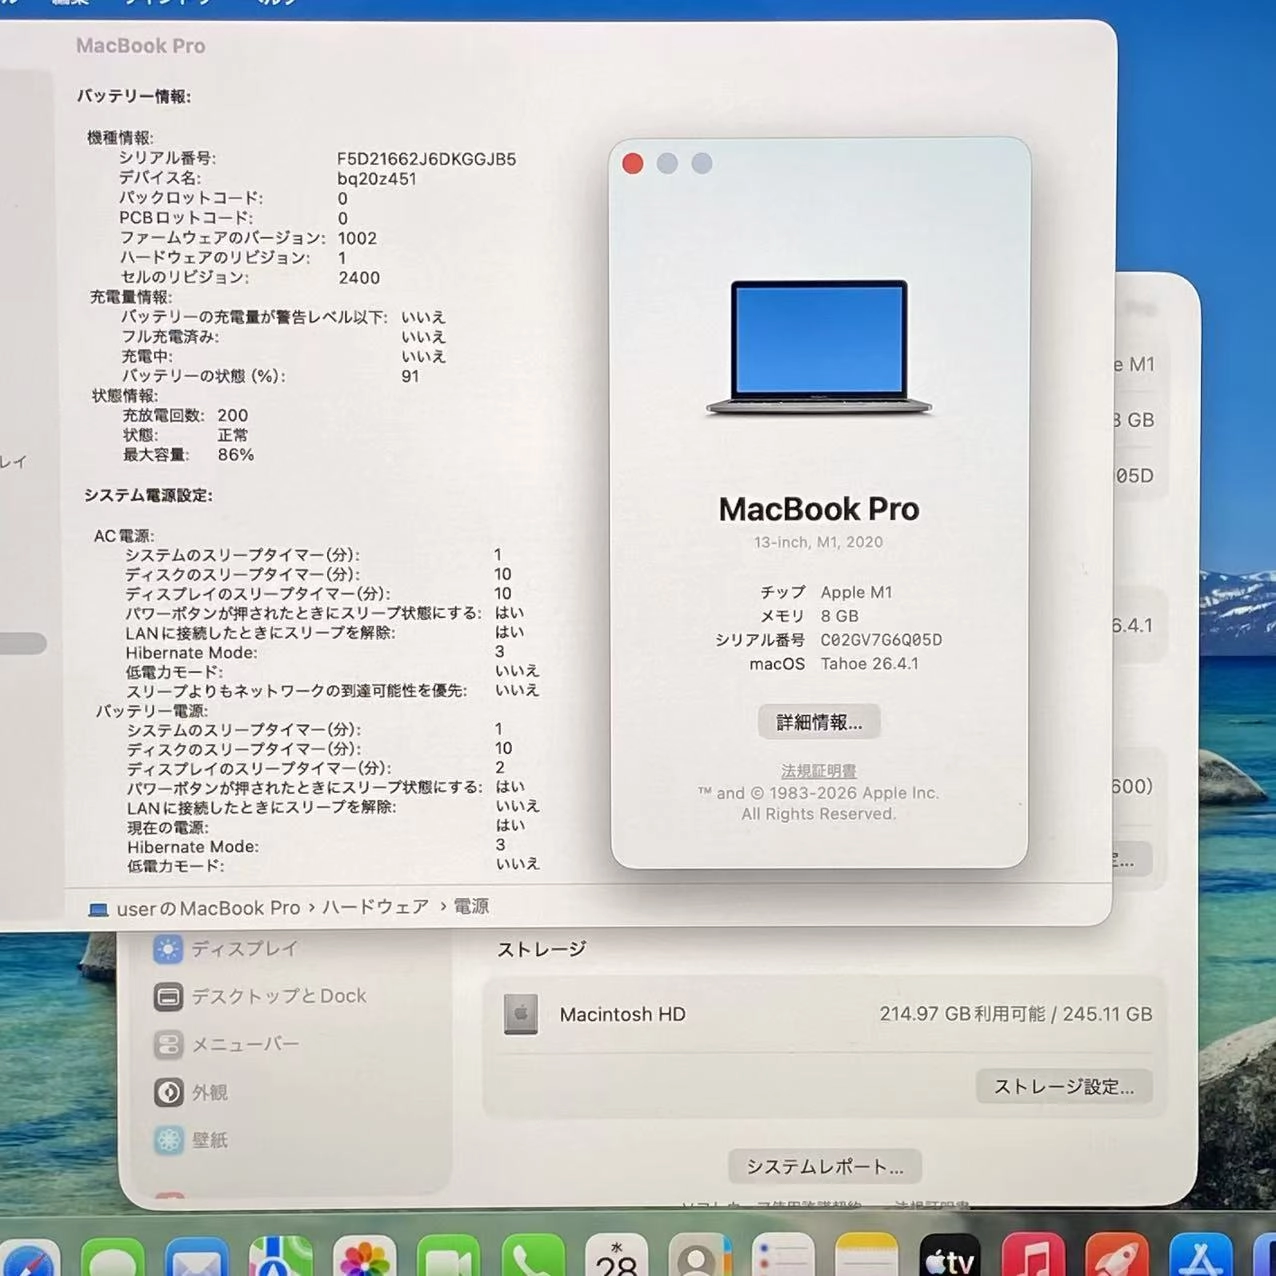Open メニューバー settings in sidebar
The width and height of the screenshot is (1276, 1276).
[x=226, y=1044]
